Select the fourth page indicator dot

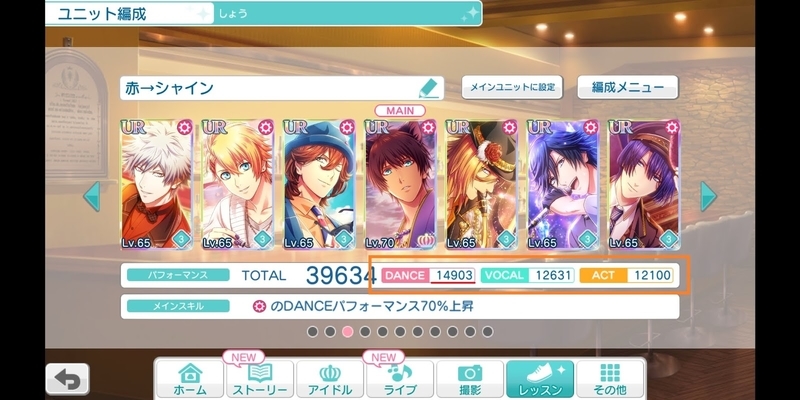(x=365, y=332)
